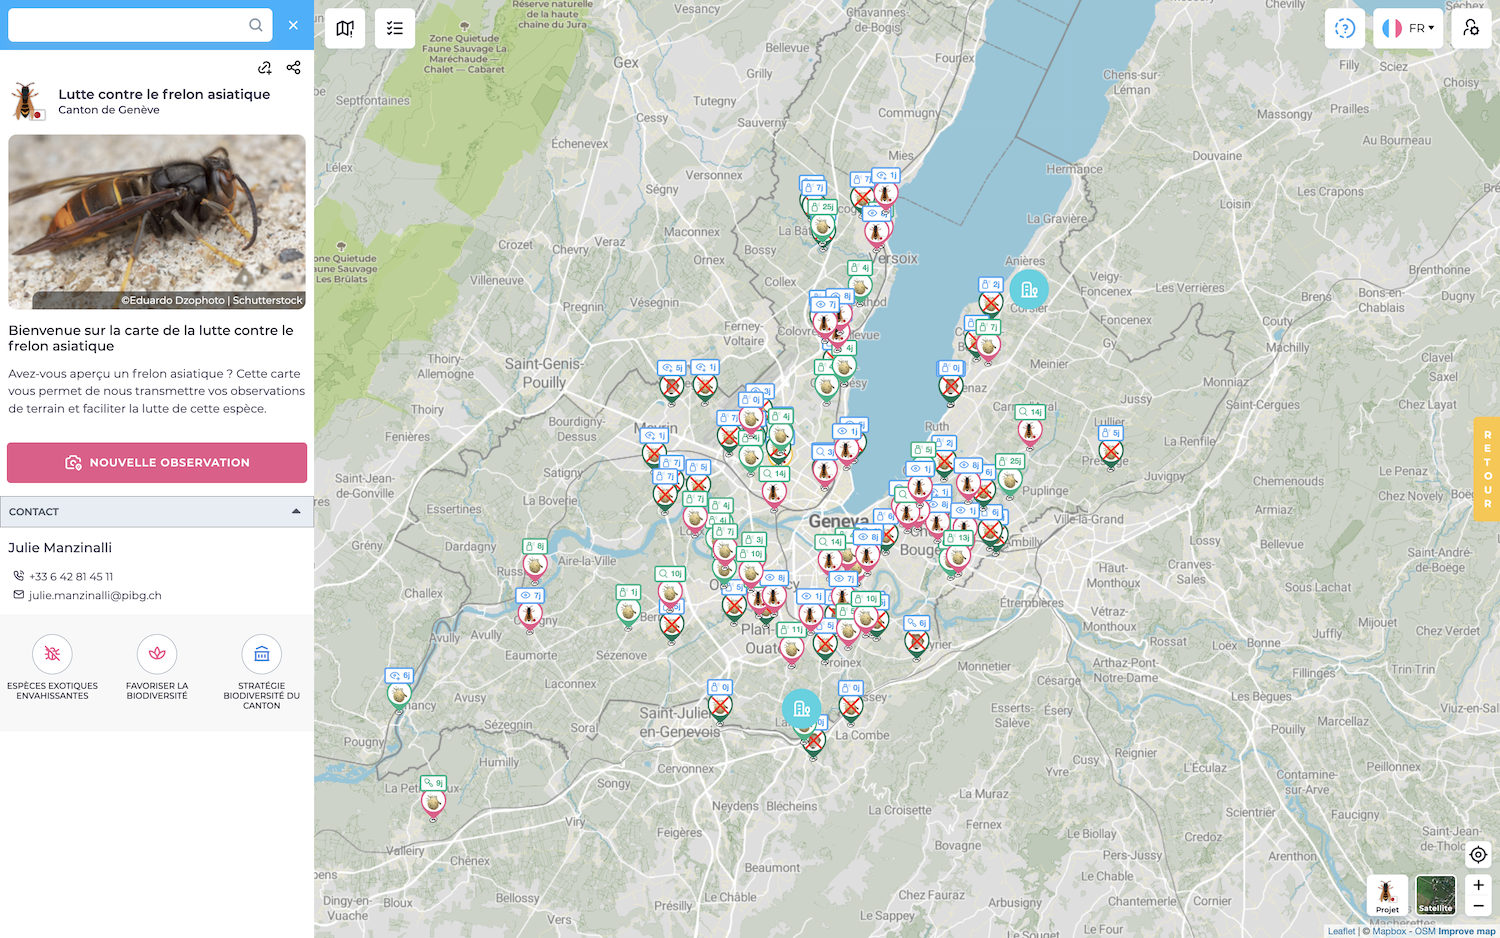Image resolution: width=1500 pixels, height=938 pixels.
Task: Click into the search input field
Action: pyautogui.click(x=125, y=25)
